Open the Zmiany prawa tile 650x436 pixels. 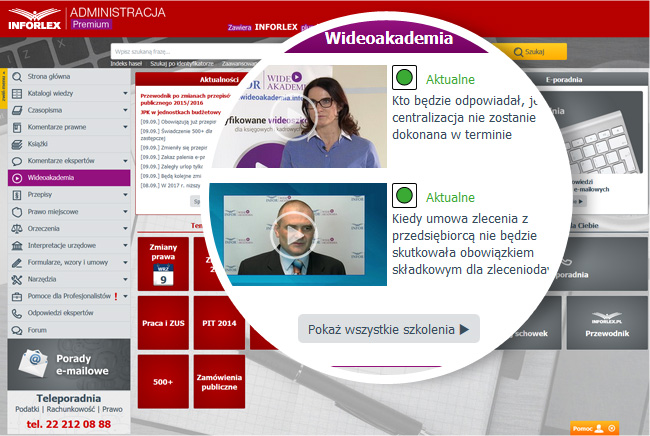[163, 264]
